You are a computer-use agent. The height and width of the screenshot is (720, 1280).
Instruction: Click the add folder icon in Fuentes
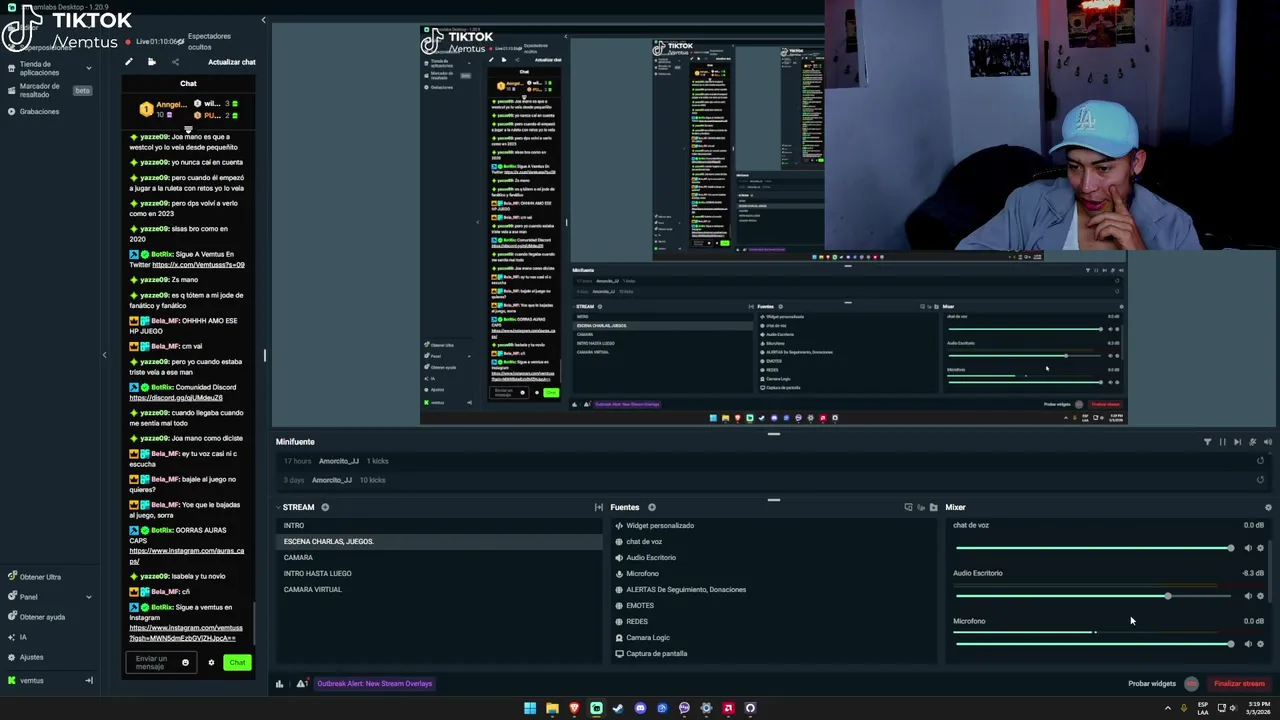click(933, 507)
